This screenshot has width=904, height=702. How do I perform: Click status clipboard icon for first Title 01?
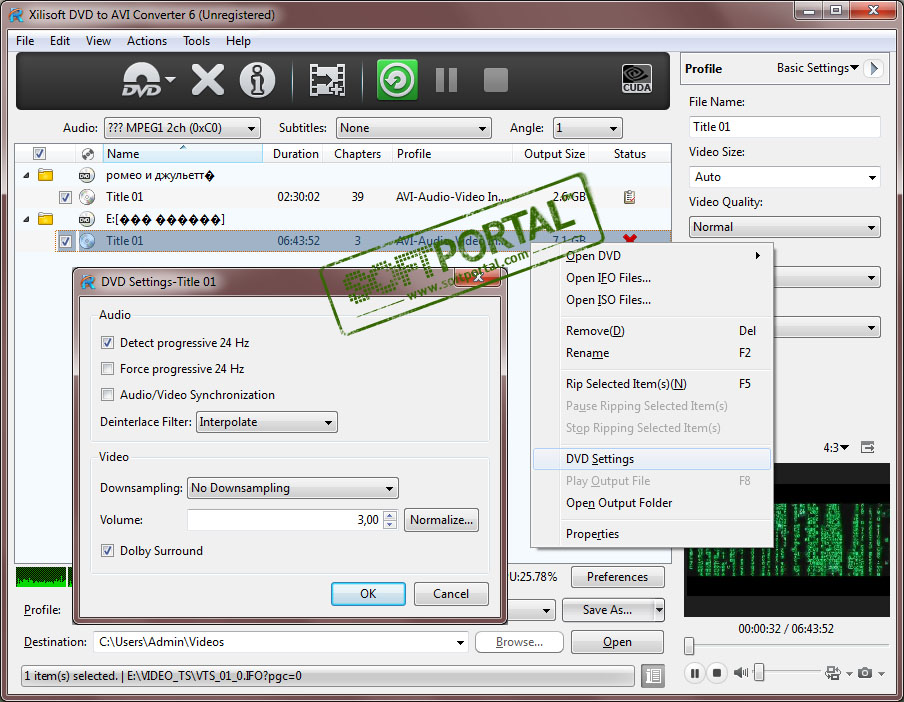[630, 197]
